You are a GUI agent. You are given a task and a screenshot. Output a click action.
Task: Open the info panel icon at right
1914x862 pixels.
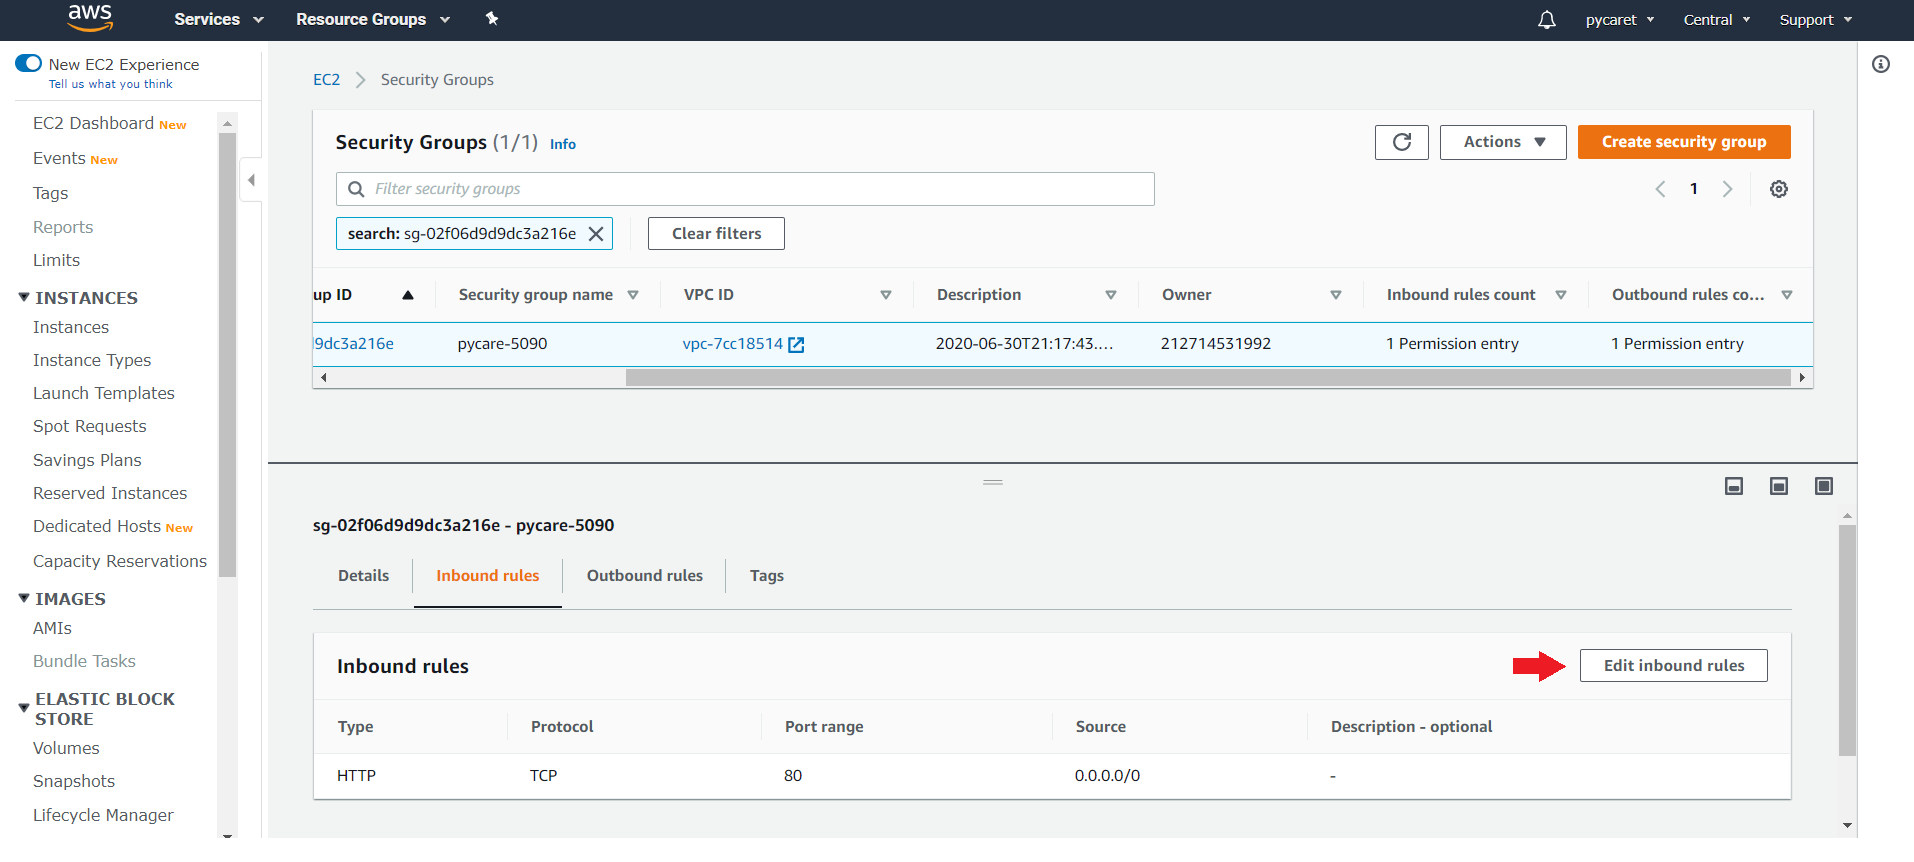tap(1880, 65)
